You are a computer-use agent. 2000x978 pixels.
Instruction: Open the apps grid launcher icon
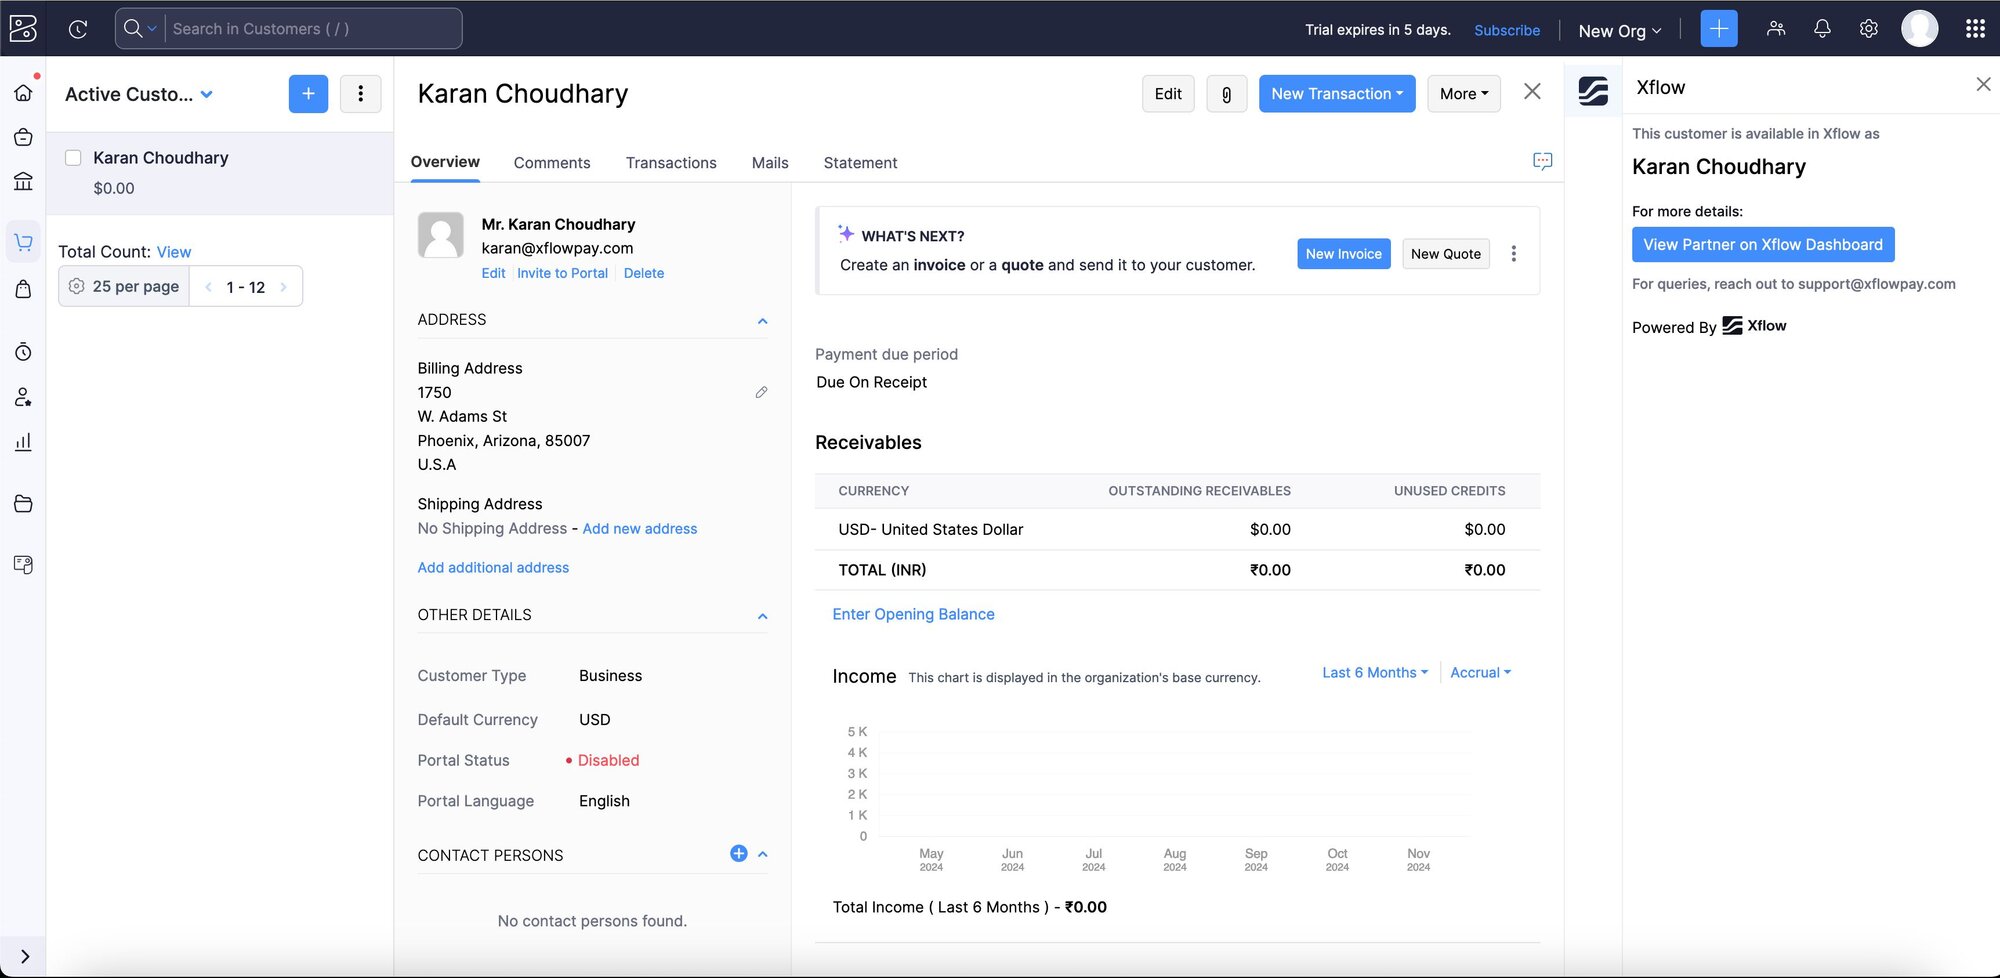point(1975,29)
